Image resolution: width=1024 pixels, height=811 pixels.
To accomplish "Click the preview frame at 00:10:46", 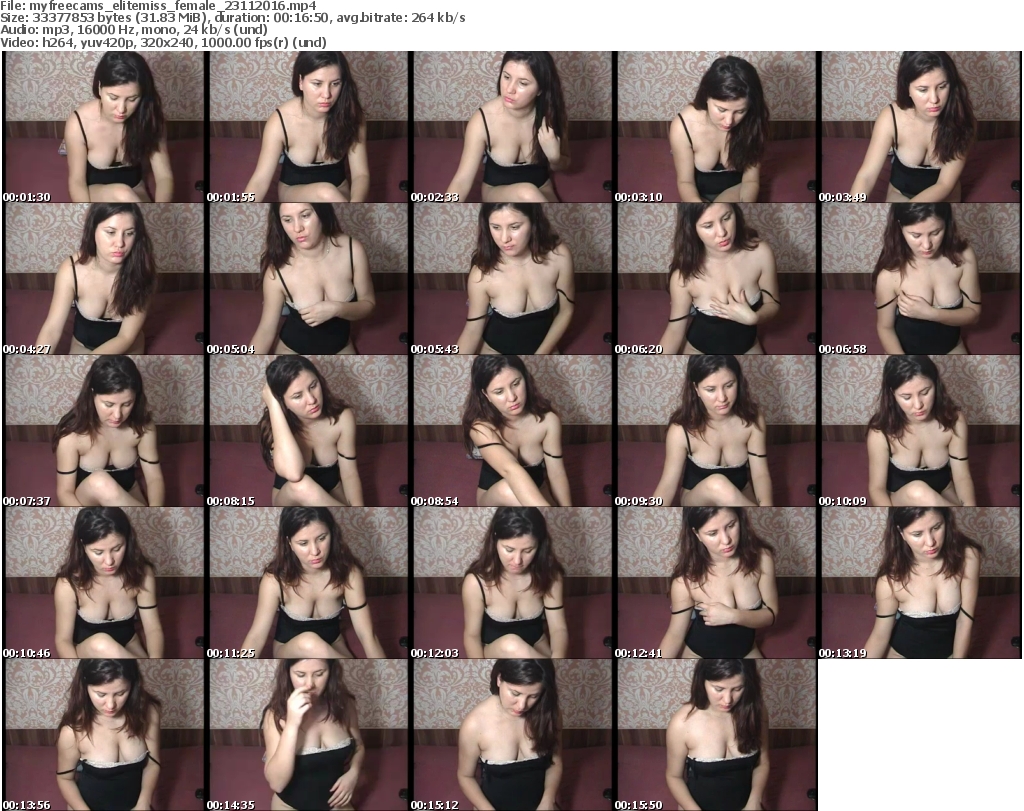I will tap(104, 582).
